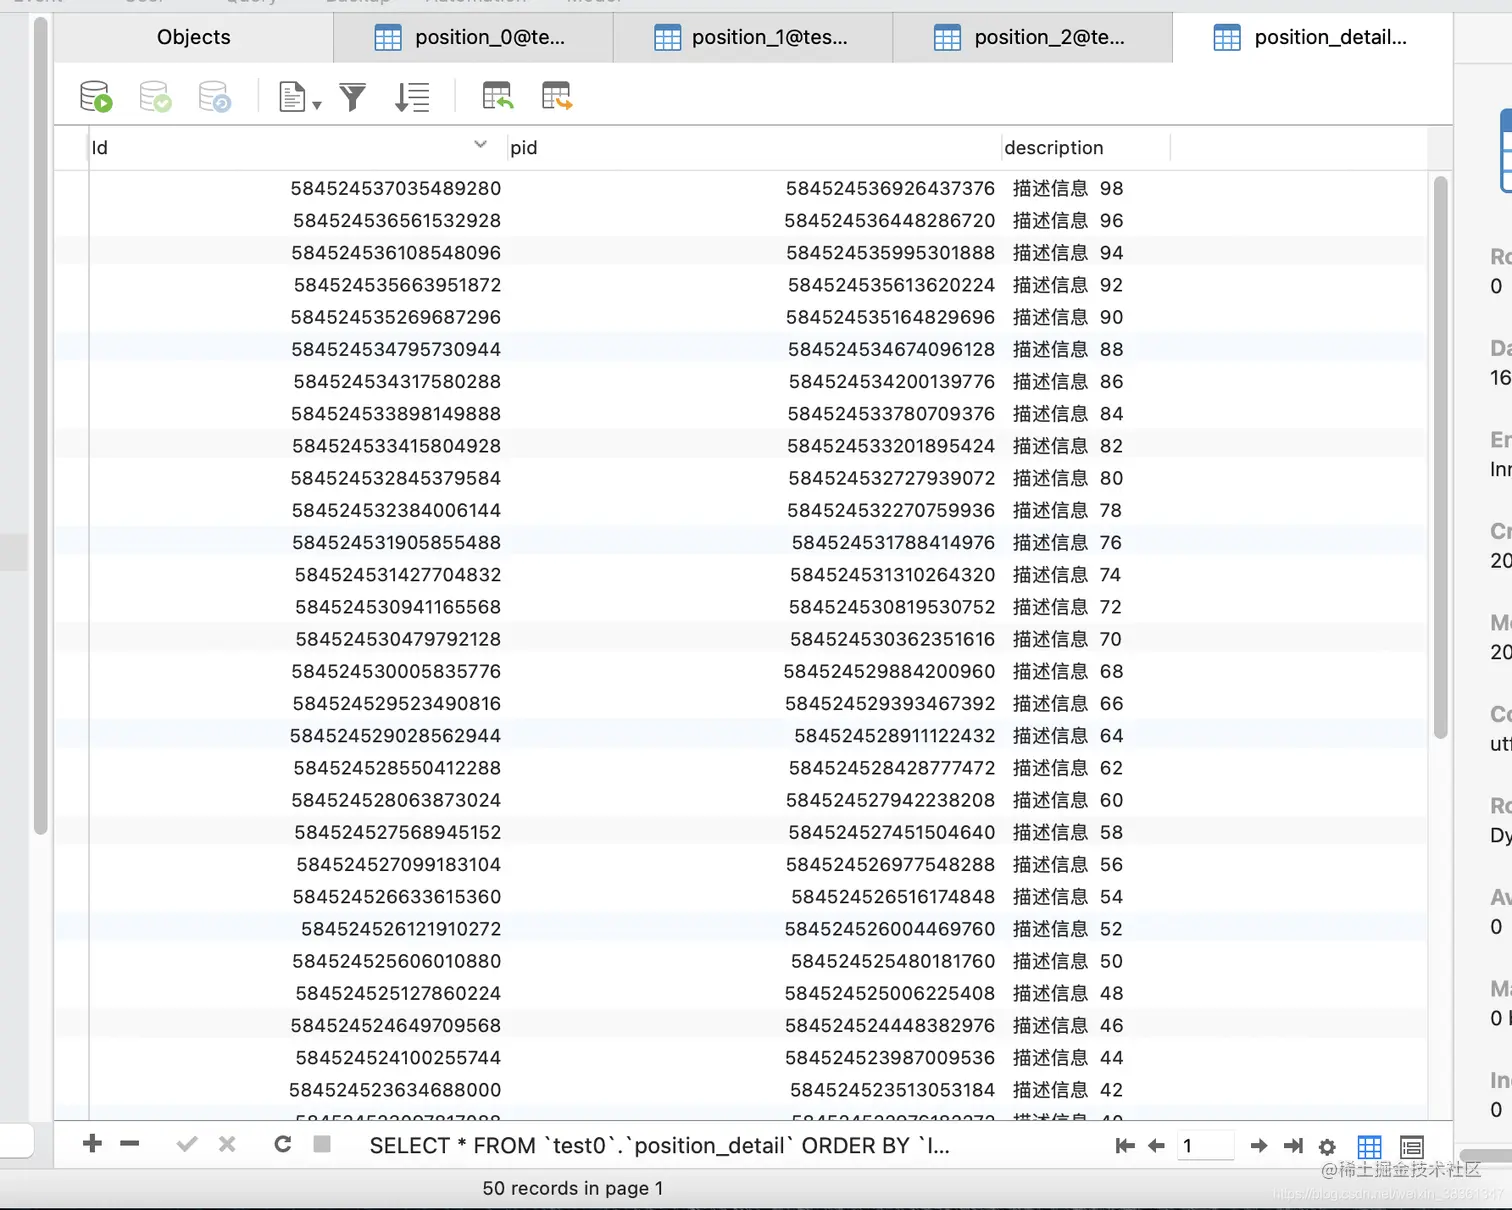Image resolution: width=1512 pixels, height=1210 pixels.
Task: Open the dropdown arrow beside the Text icon
Action: click(x=317, y=104)
